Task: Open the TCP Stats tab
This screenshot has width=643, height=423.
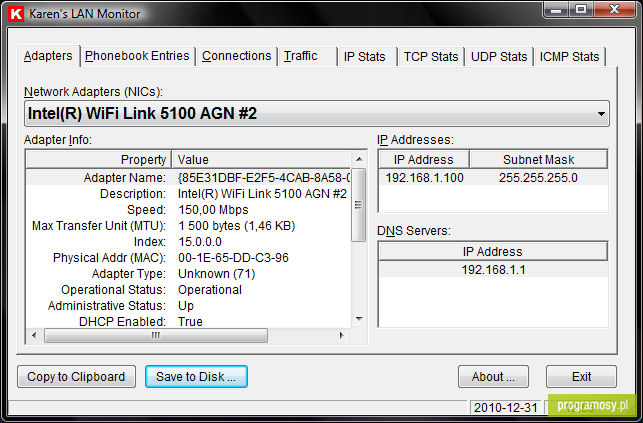Action: click(431, 56)
